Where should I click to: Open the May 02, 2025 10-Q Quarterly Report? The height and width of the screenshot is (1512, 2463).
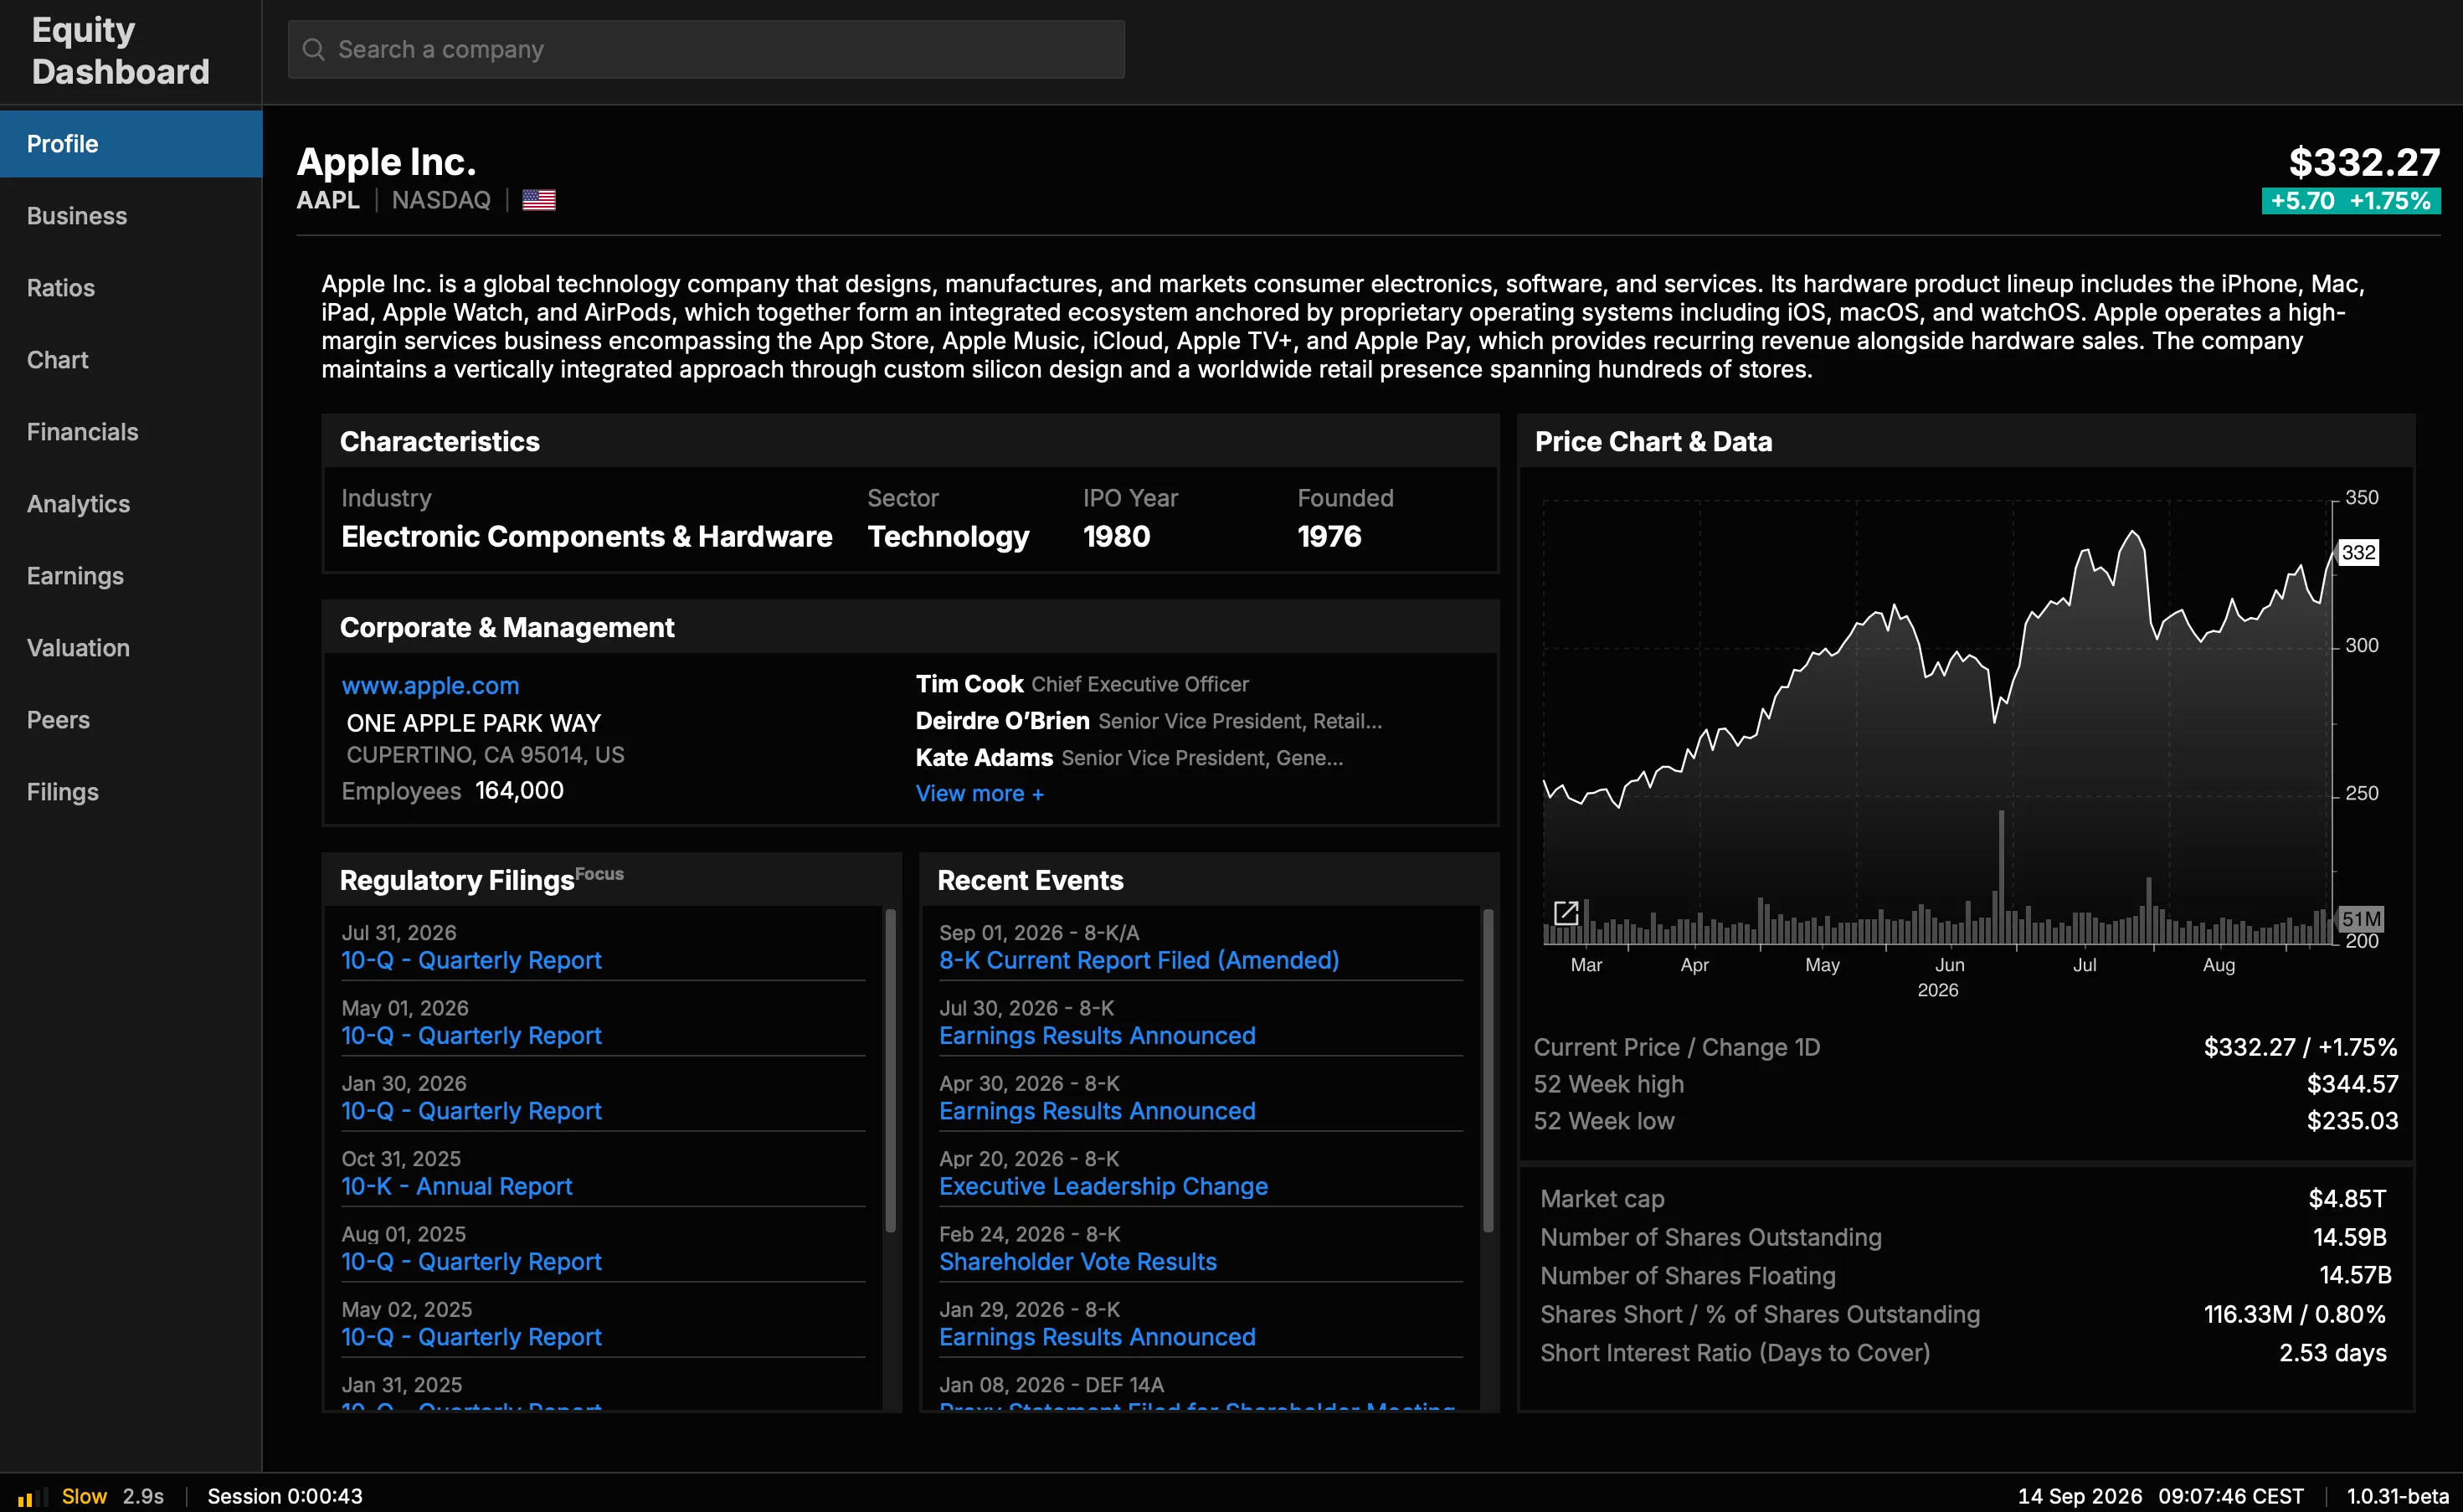point(471,1337)
